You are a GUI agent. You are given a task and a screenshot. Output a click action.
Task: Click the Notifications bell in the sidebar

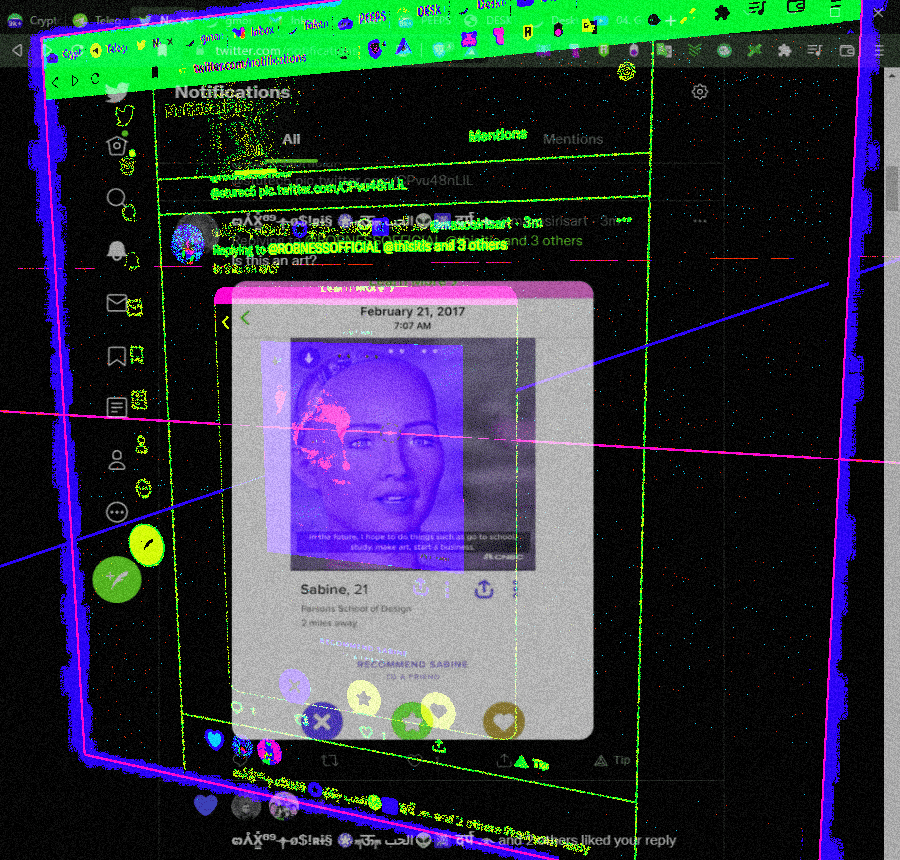[117, 251]
